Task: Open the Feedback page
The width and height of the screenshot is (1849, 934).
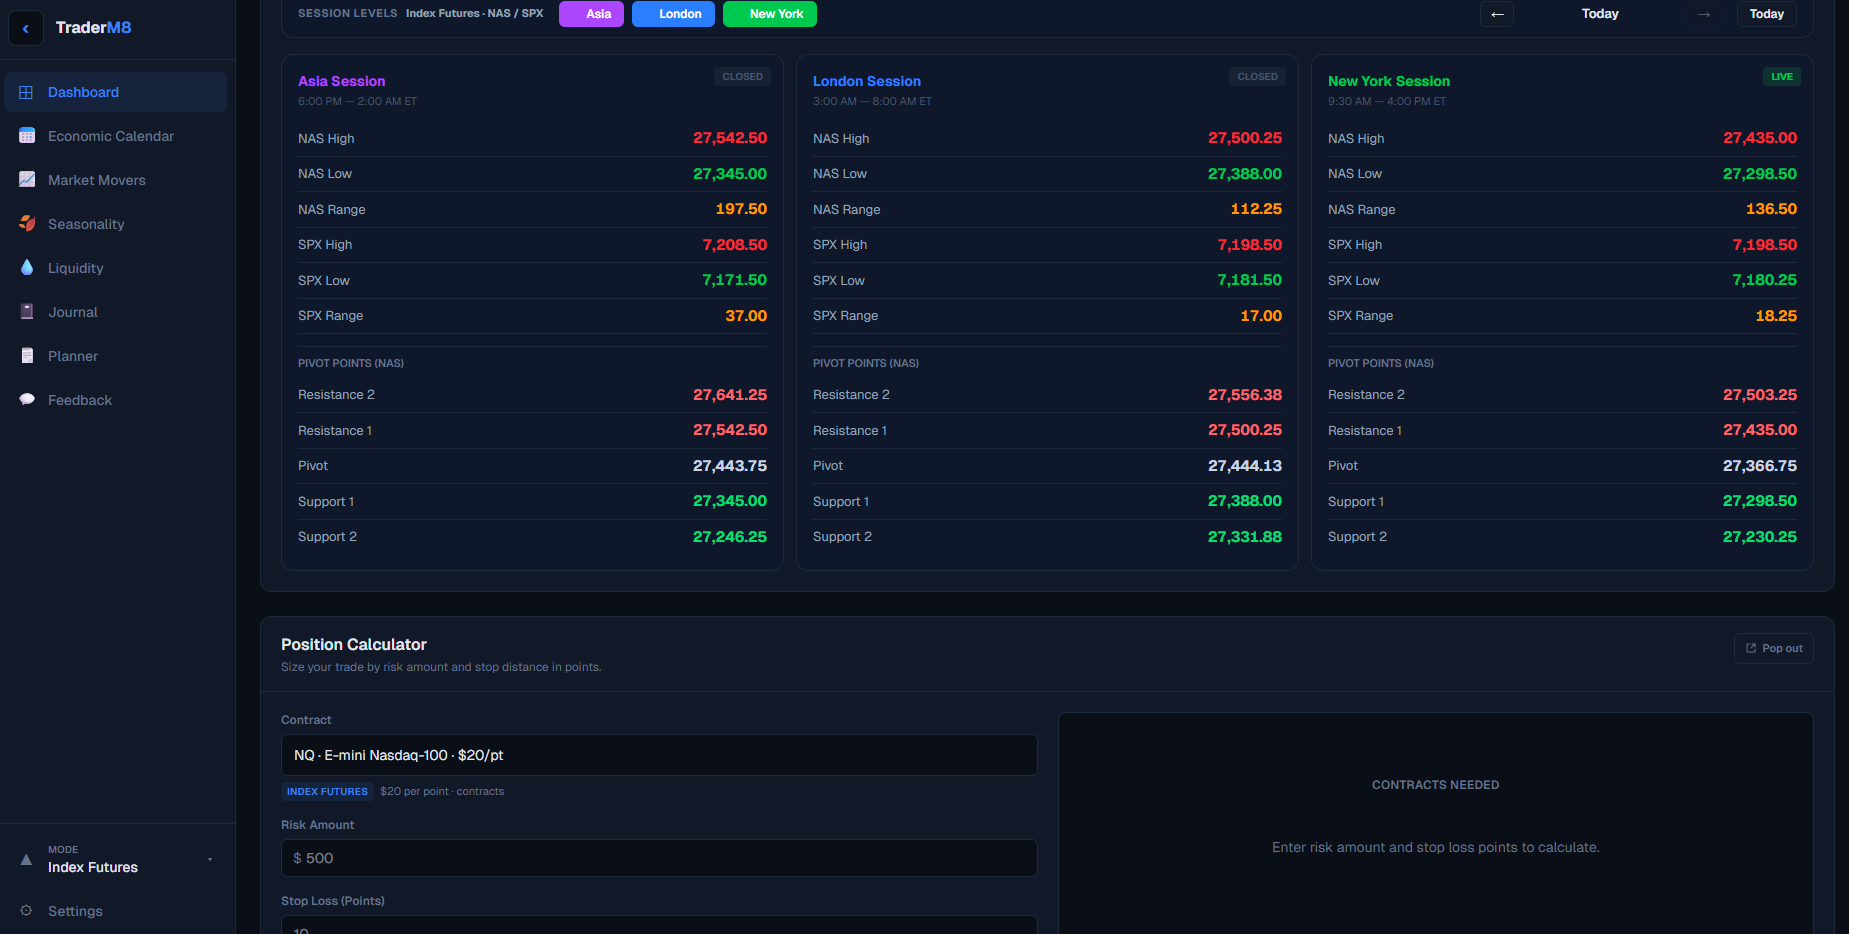Action: (x=116, y=400)
